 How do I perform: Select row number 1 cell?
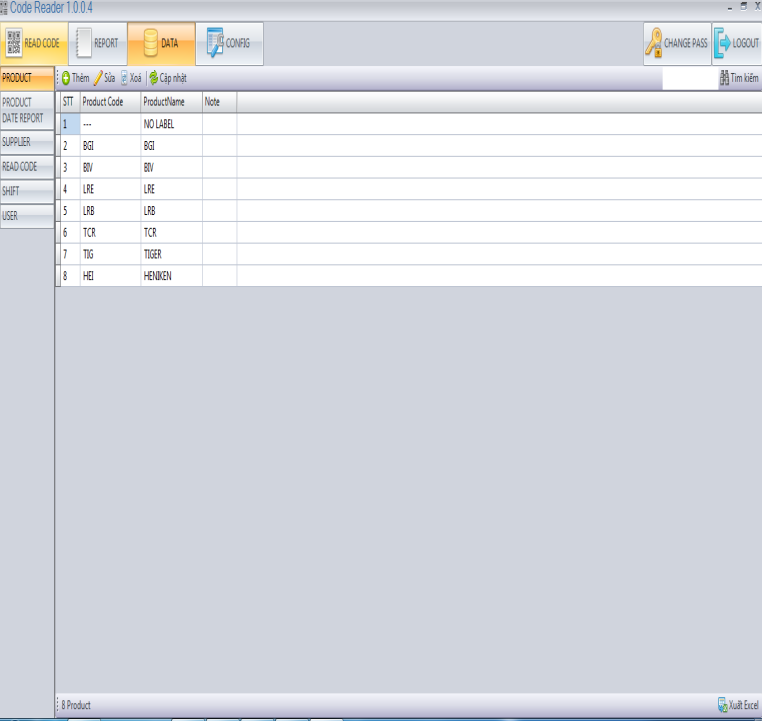pyautogui.click(x=70, y=124)
